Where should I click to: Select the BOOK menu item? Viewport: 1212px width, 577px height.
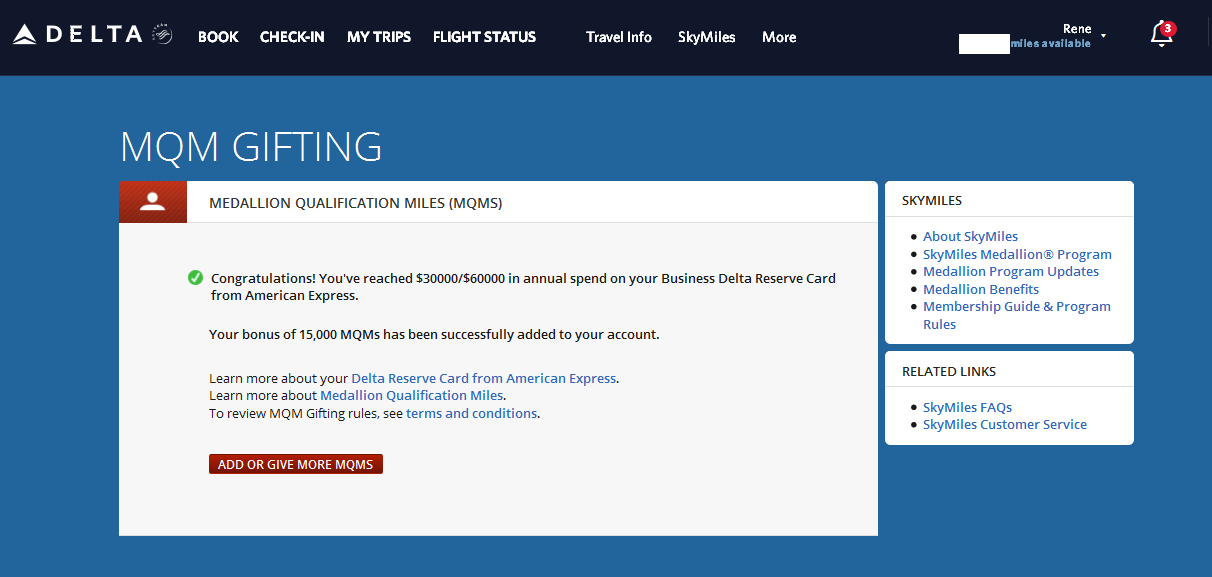click(218, 36)
